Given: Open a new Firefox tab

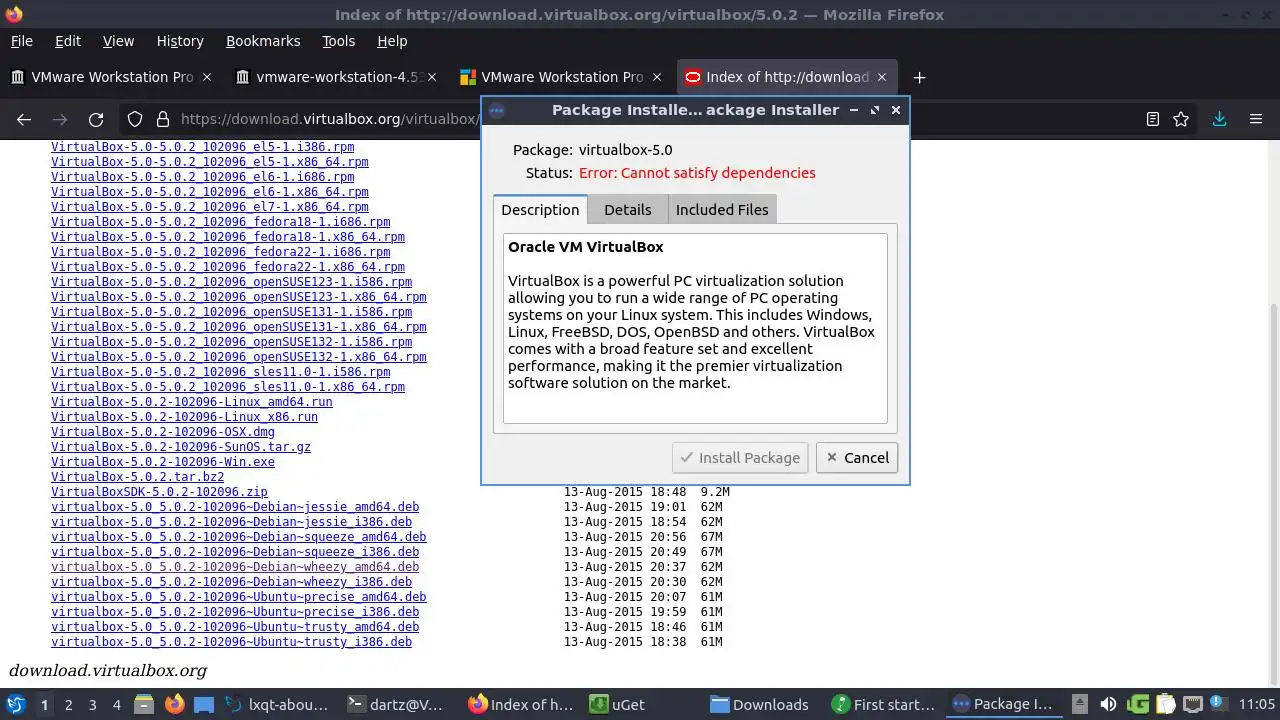Looking at the screenshot, I should pyautogui.click(x=919, y=77).
